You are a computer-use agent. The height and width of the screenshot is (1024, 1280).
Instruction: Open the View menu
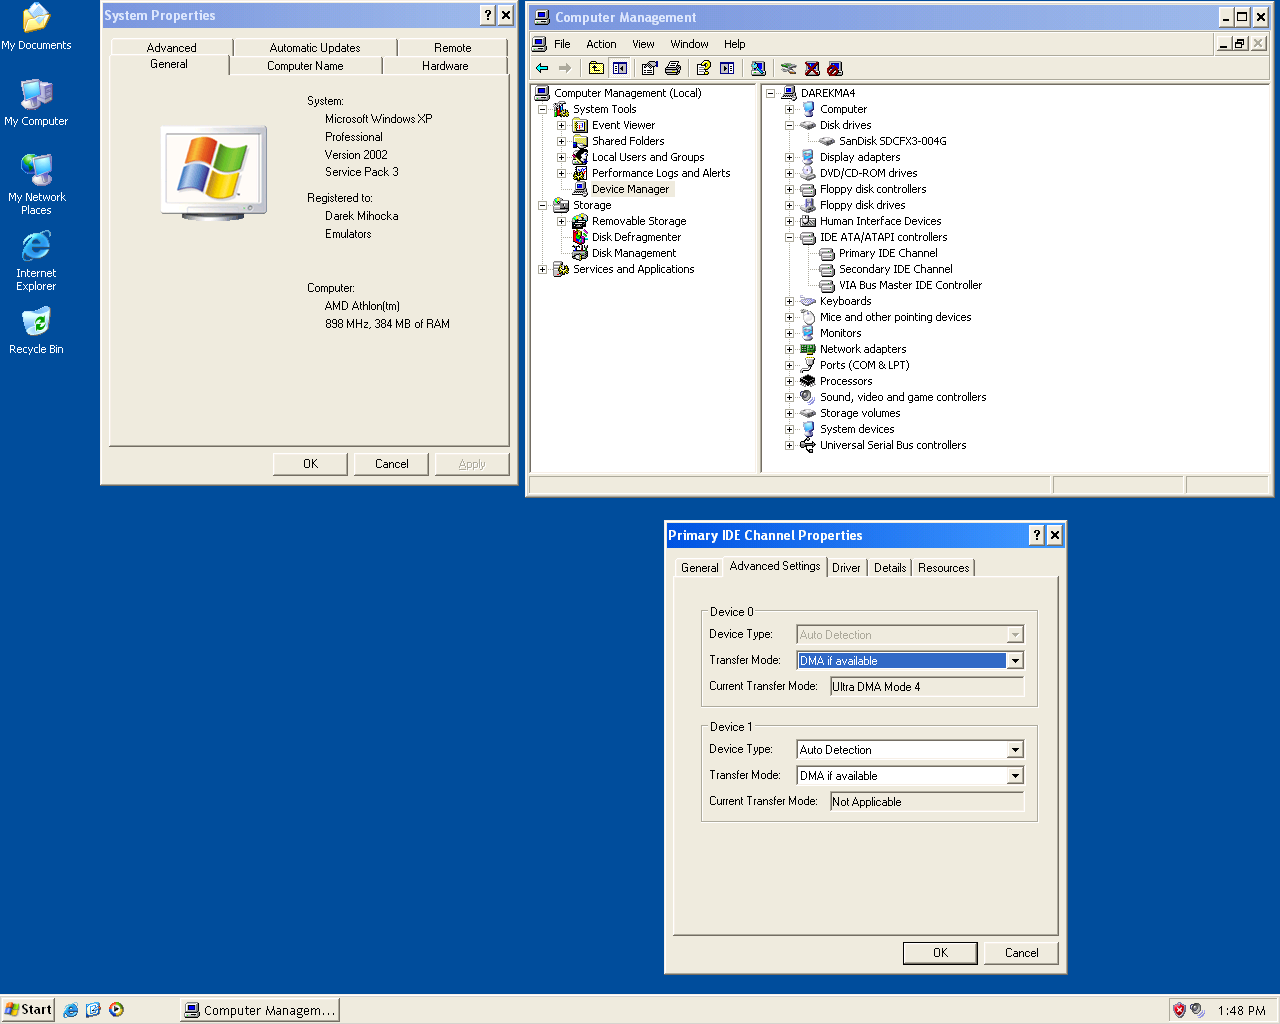(x=643, y=44)
